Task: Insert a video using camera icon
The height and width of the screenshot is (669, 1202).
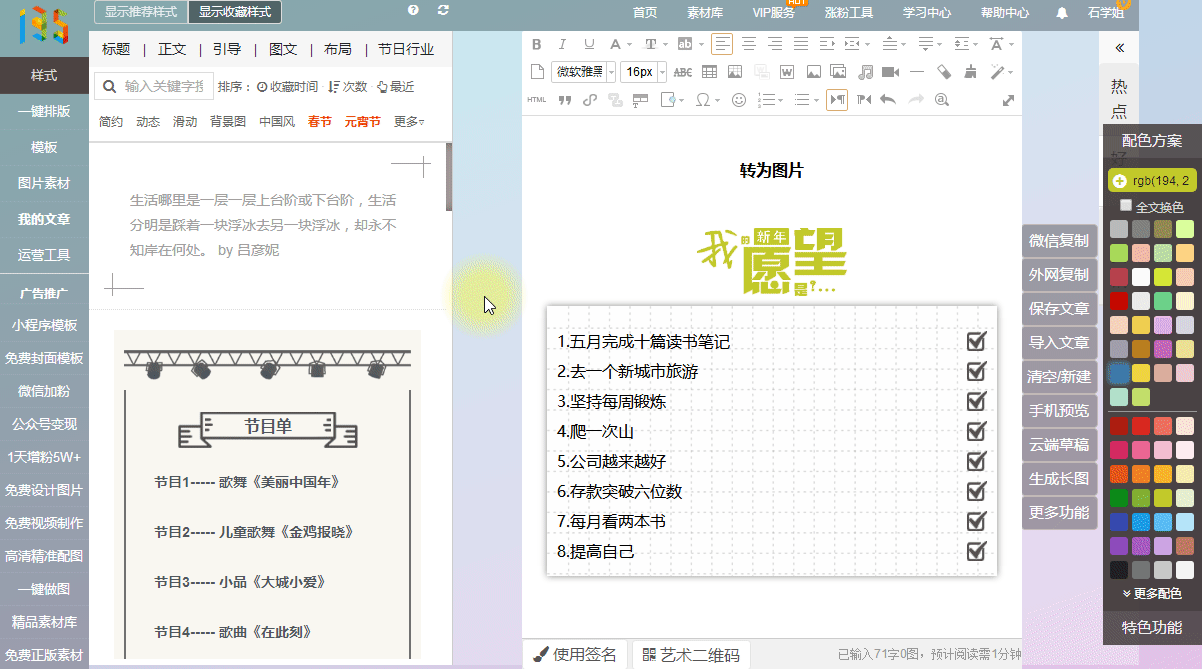Action: [890, 72]
